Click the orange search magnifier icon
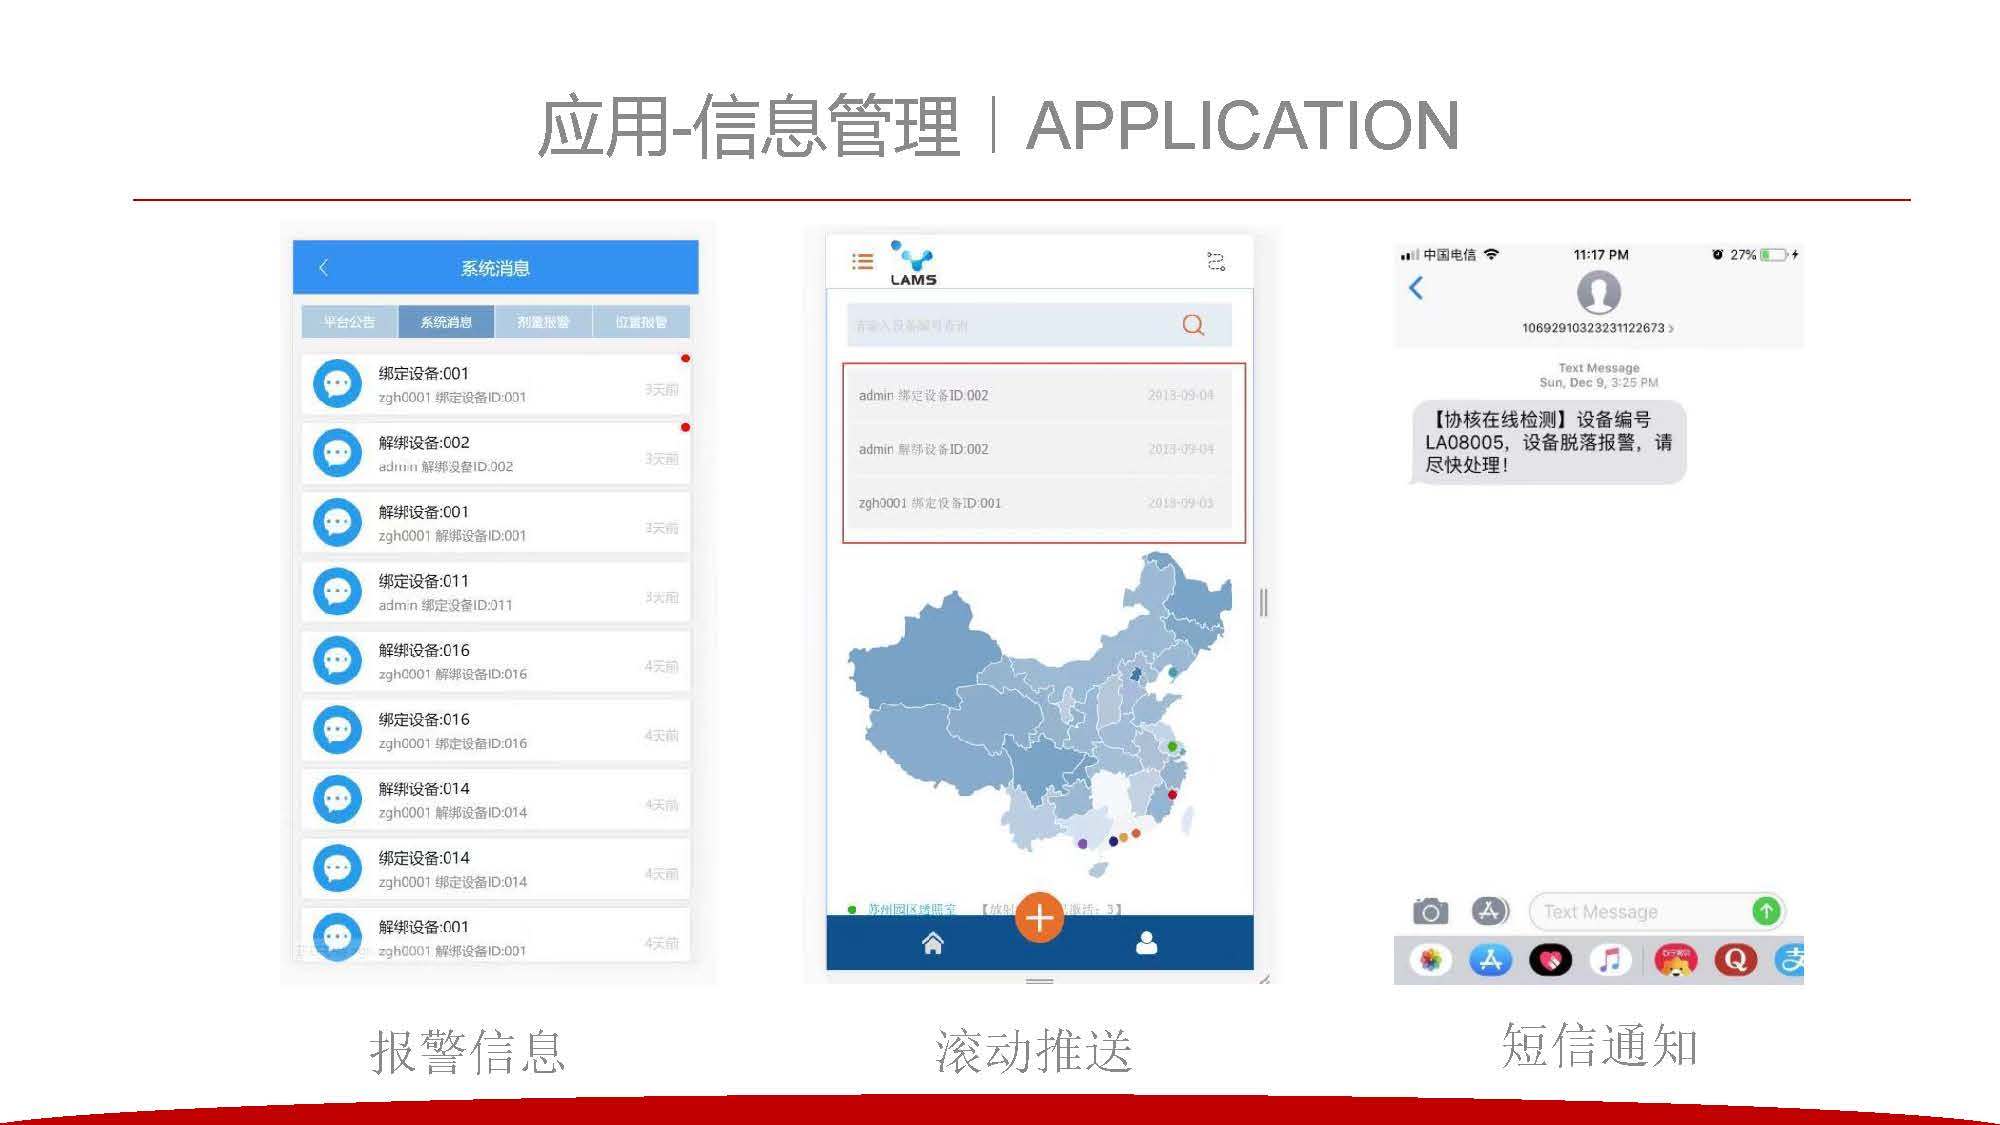2000x1125 pixels. (x=1193, y=325)
